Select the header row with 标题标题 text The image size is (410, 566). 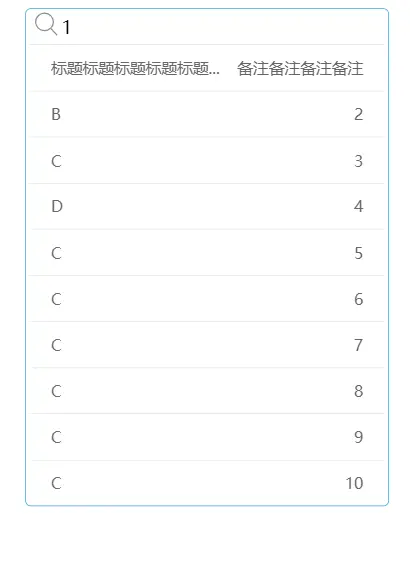point(207,68)
